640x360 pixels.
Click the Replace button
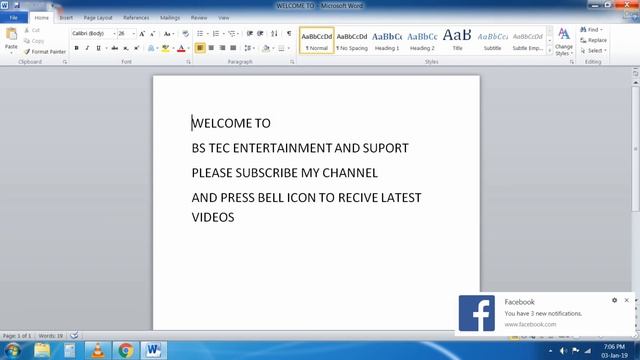(x=593, y=40)
